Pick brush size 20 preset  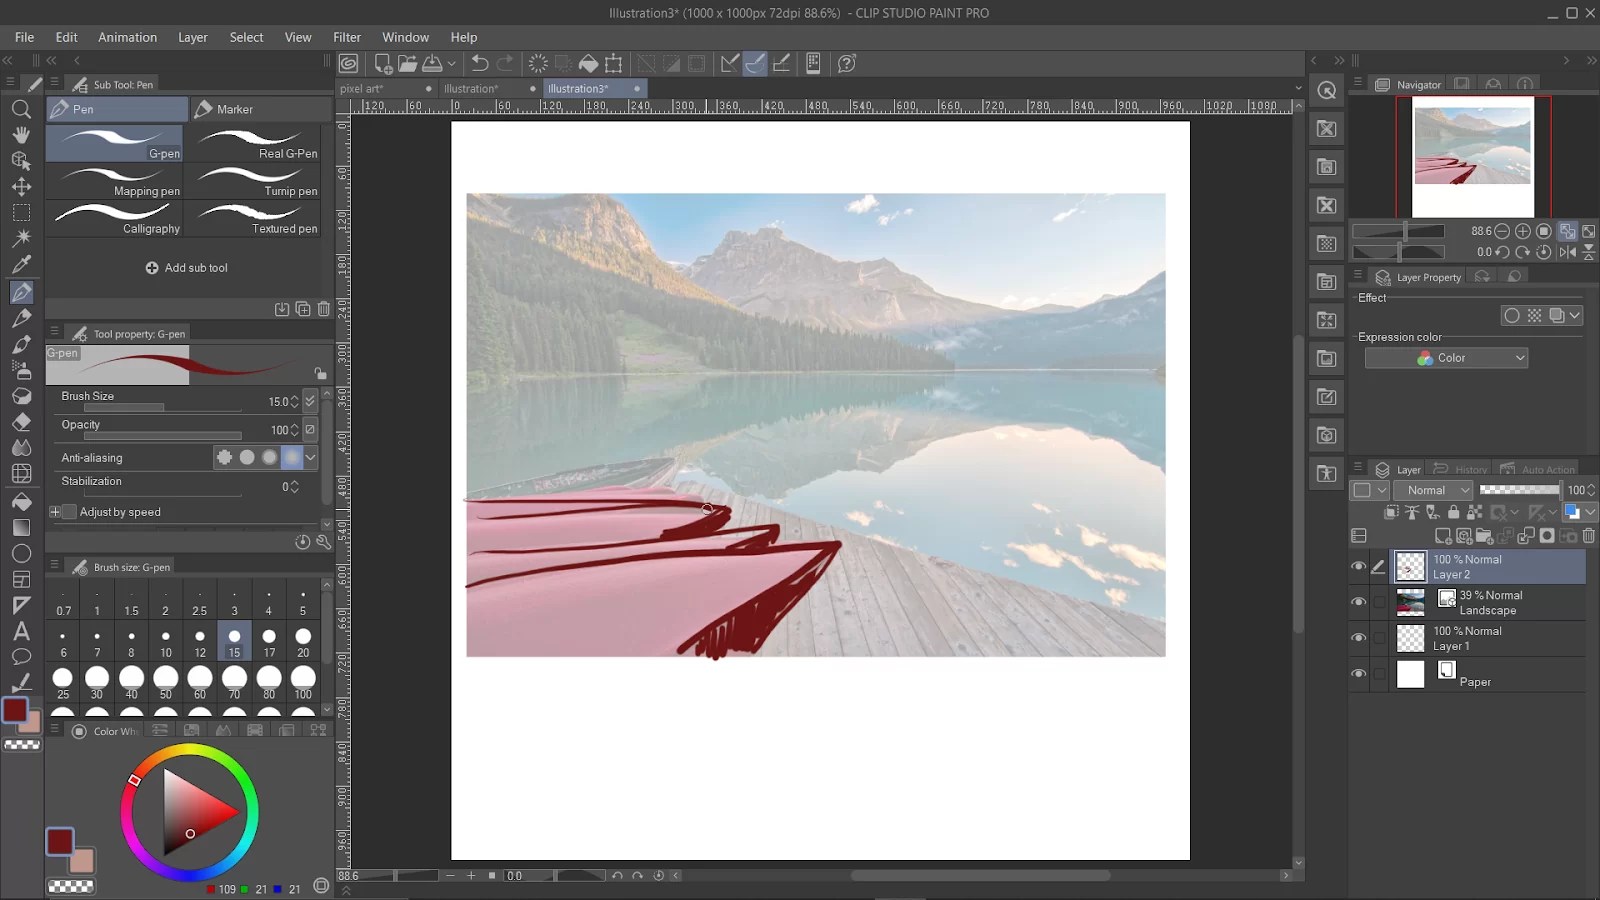coord(303,641)
